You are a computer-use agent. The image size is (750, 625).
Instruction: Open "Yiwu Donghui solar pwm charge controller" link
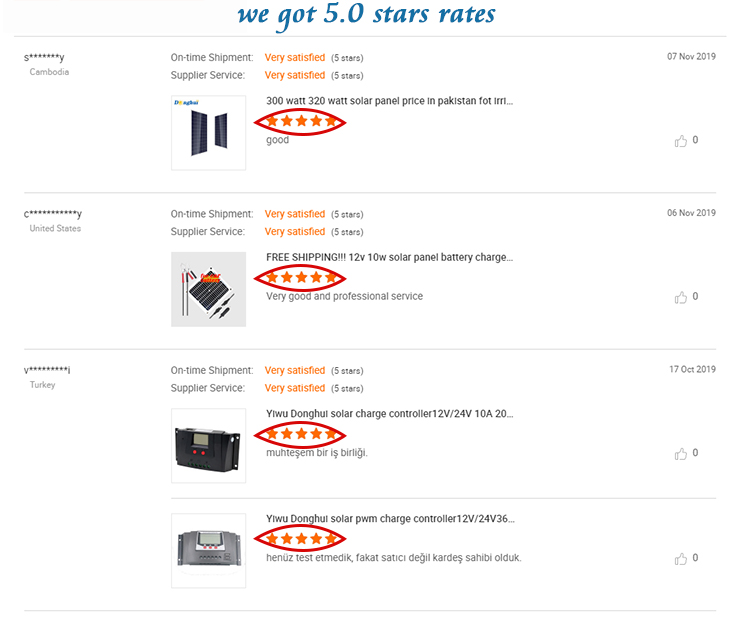(x=390, y=518)
